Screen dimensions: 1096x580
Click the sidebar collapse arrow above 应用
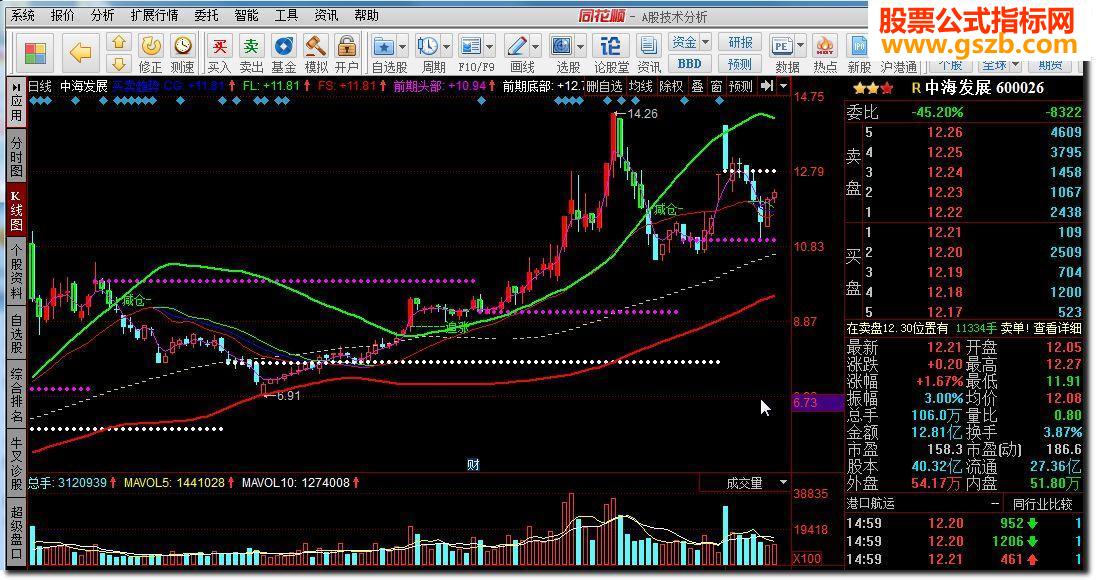coord(16,87)
